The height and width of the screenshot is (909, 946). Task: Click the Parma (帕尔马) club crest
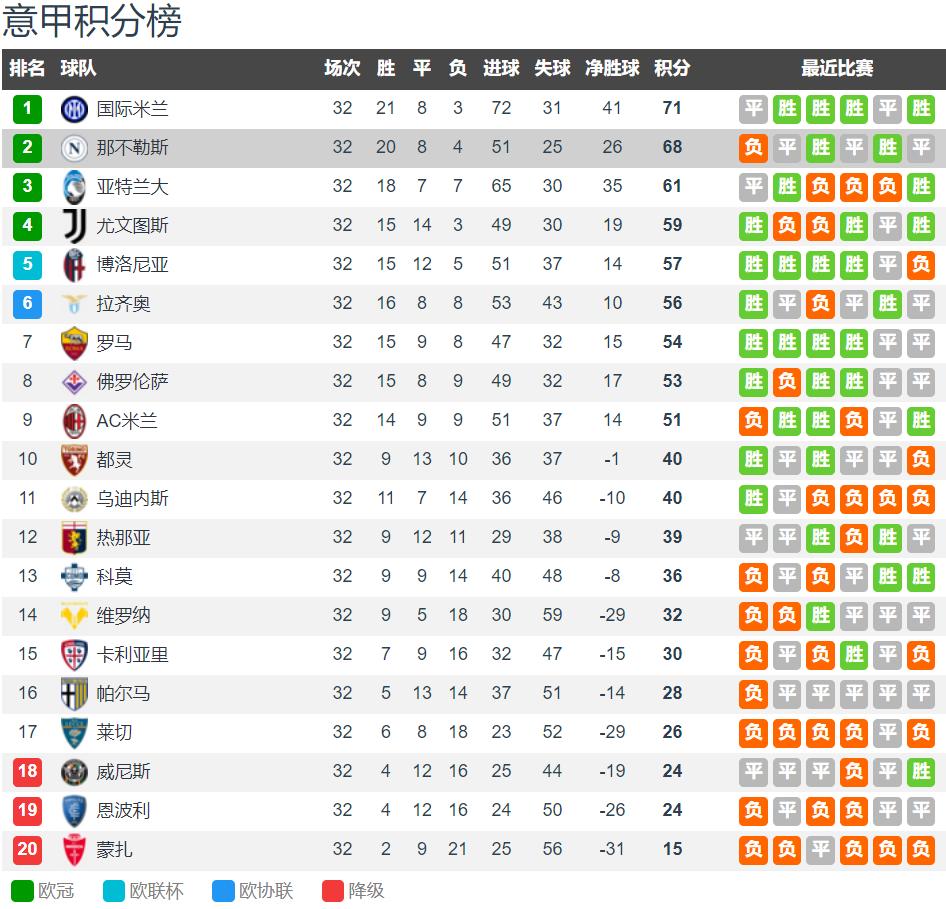(x=75, y=693)
